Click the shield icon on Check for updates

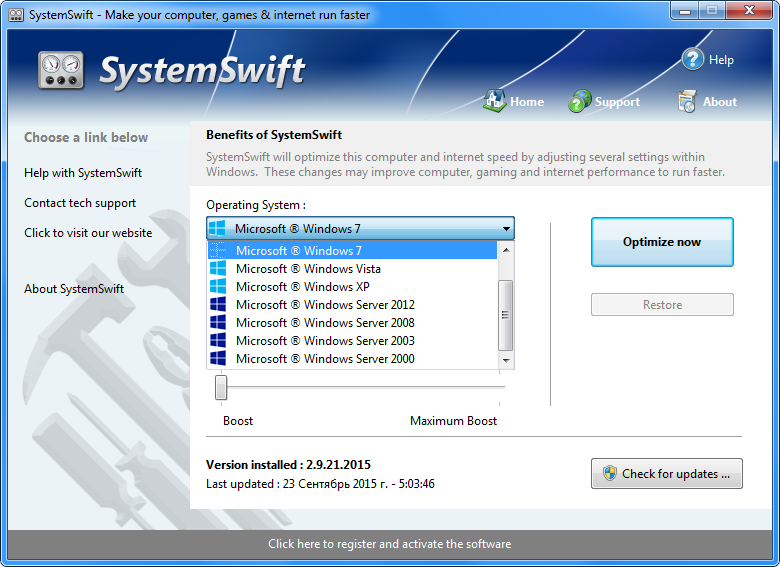coord(609,473)
